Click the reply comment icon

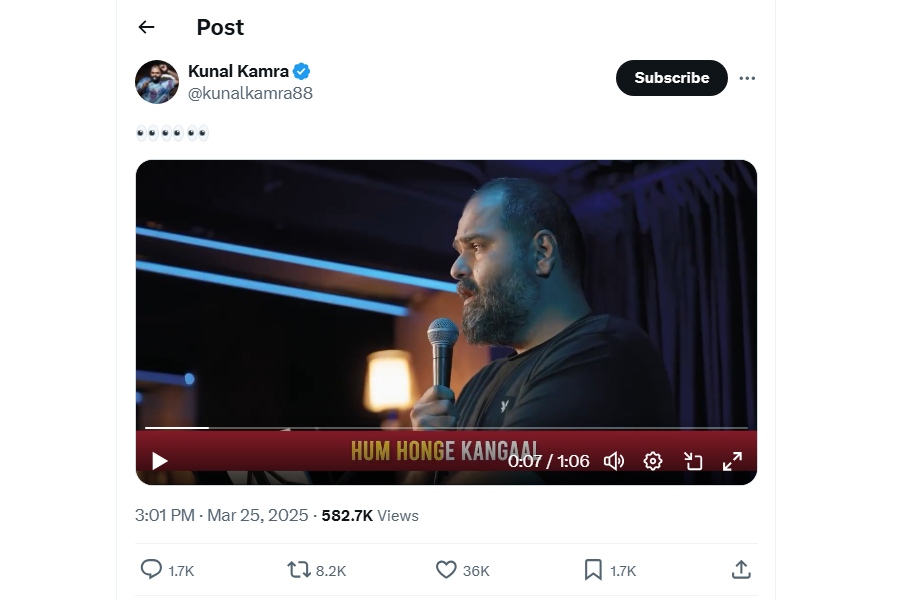coord(151,570)
